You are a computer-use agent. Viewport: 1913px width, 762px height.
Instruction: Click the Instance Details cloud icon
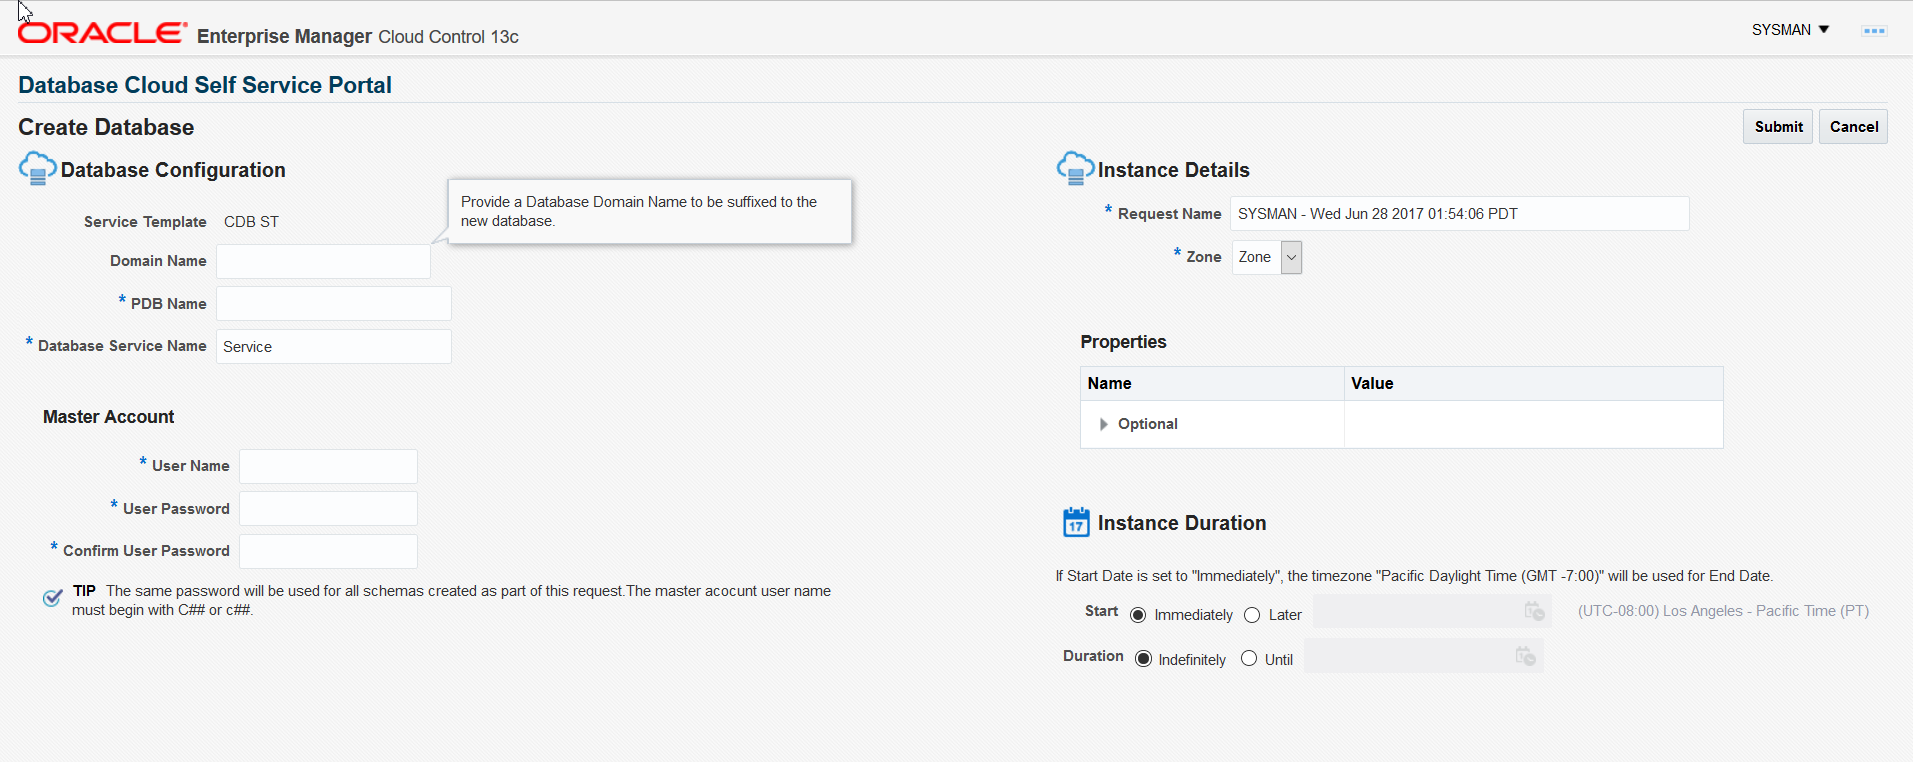(1076, 168)
